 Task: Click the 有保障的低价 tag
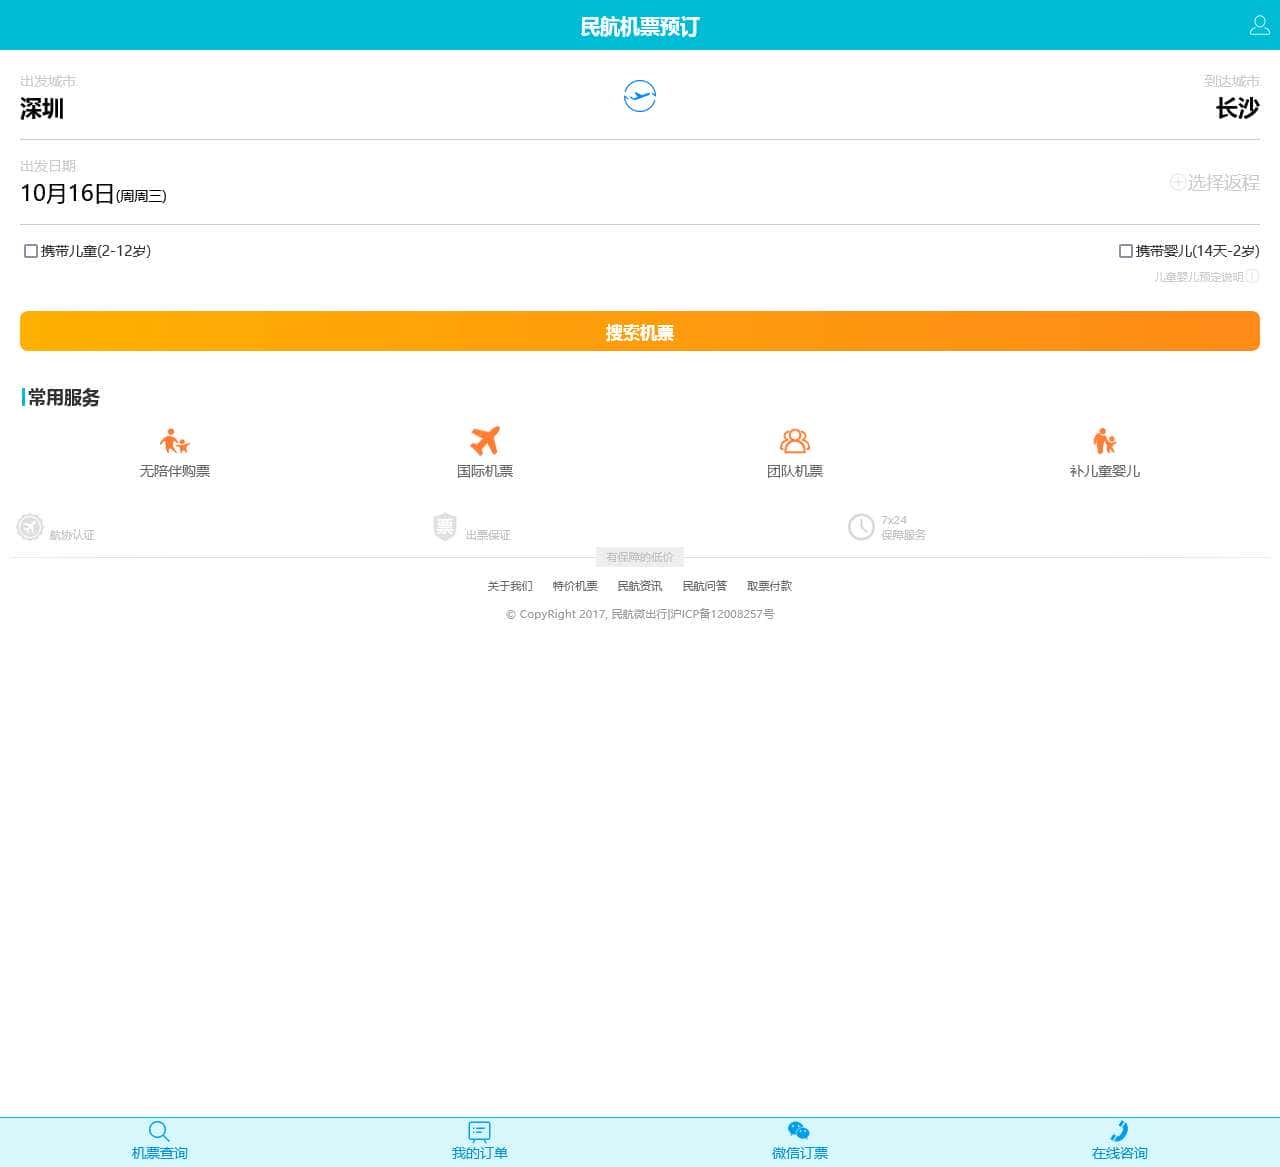(640, 557)
